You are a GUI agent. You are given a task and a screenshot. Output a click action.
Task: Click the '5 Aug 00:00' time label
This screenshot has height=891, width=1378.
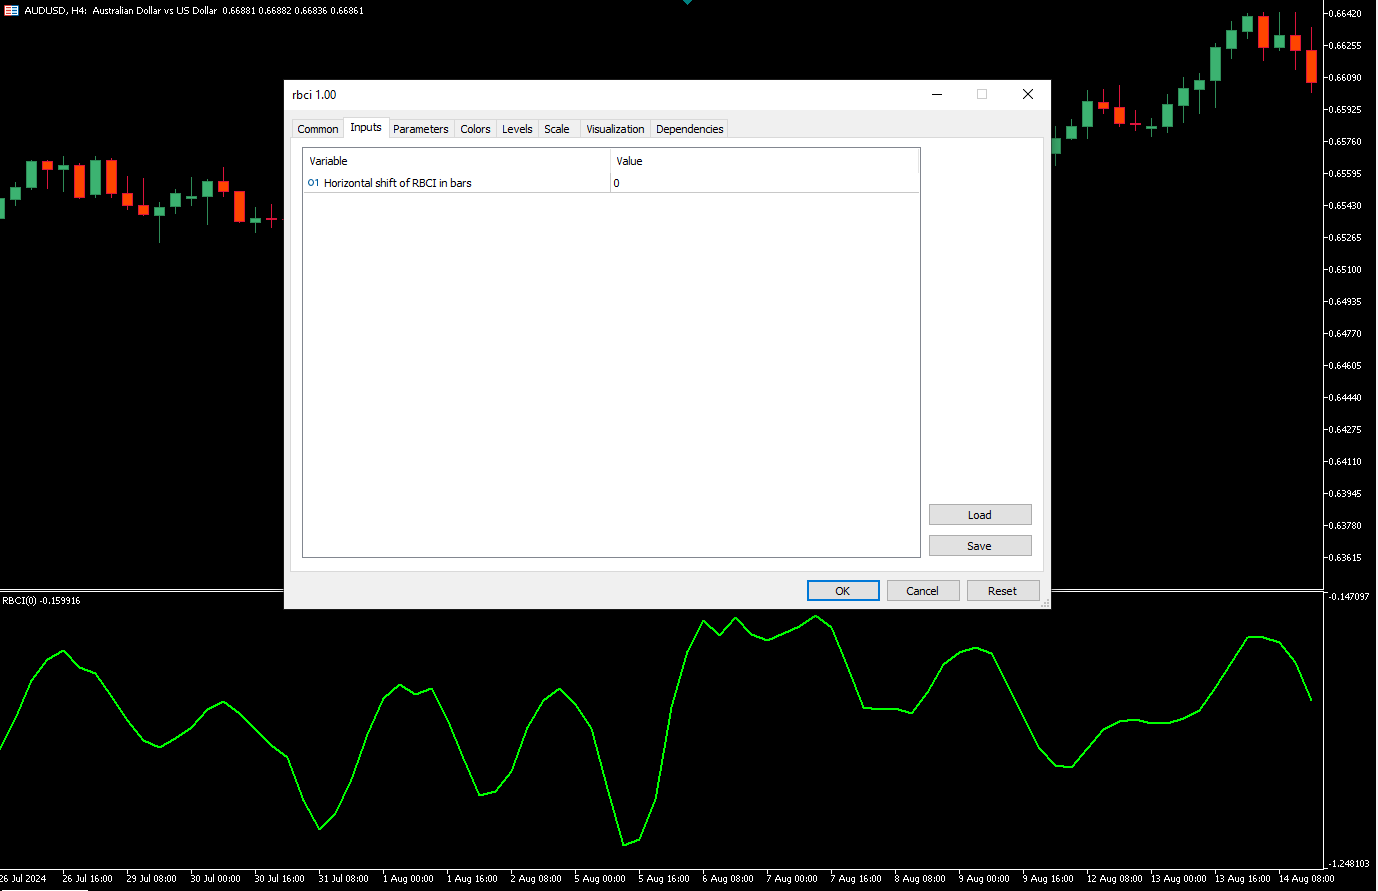(x=600, y=879)
